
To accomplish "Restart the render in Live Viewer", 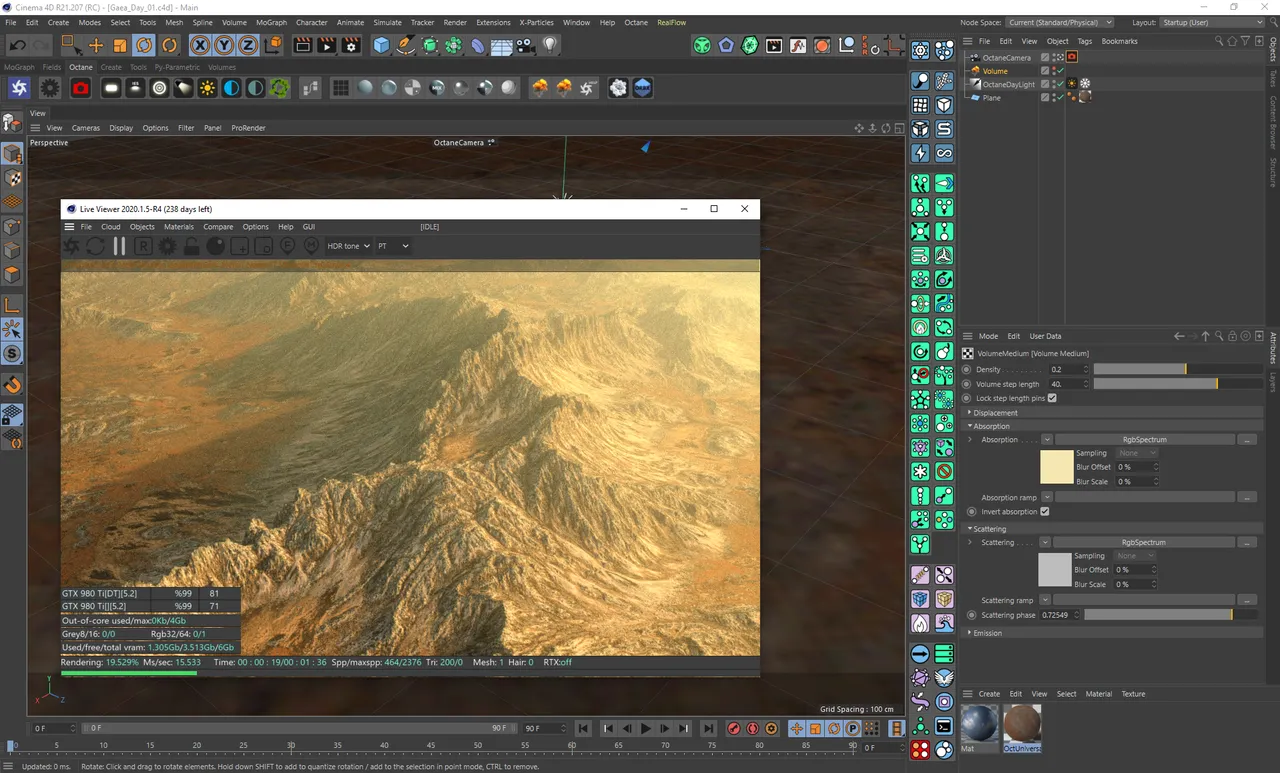I will pyautogui.click(x=95, y=246).
